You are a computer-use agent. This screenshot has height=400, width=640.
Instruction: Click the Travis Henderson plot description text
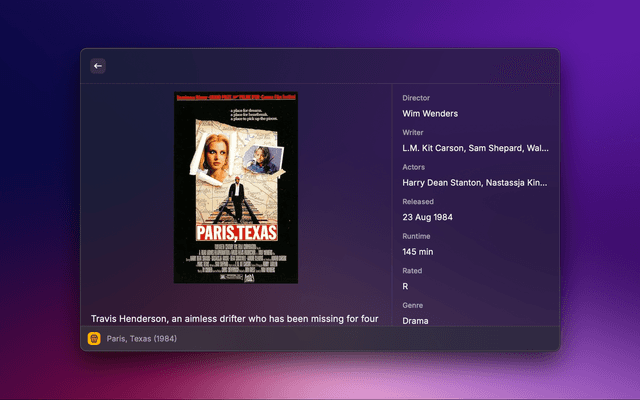point(235,318)
